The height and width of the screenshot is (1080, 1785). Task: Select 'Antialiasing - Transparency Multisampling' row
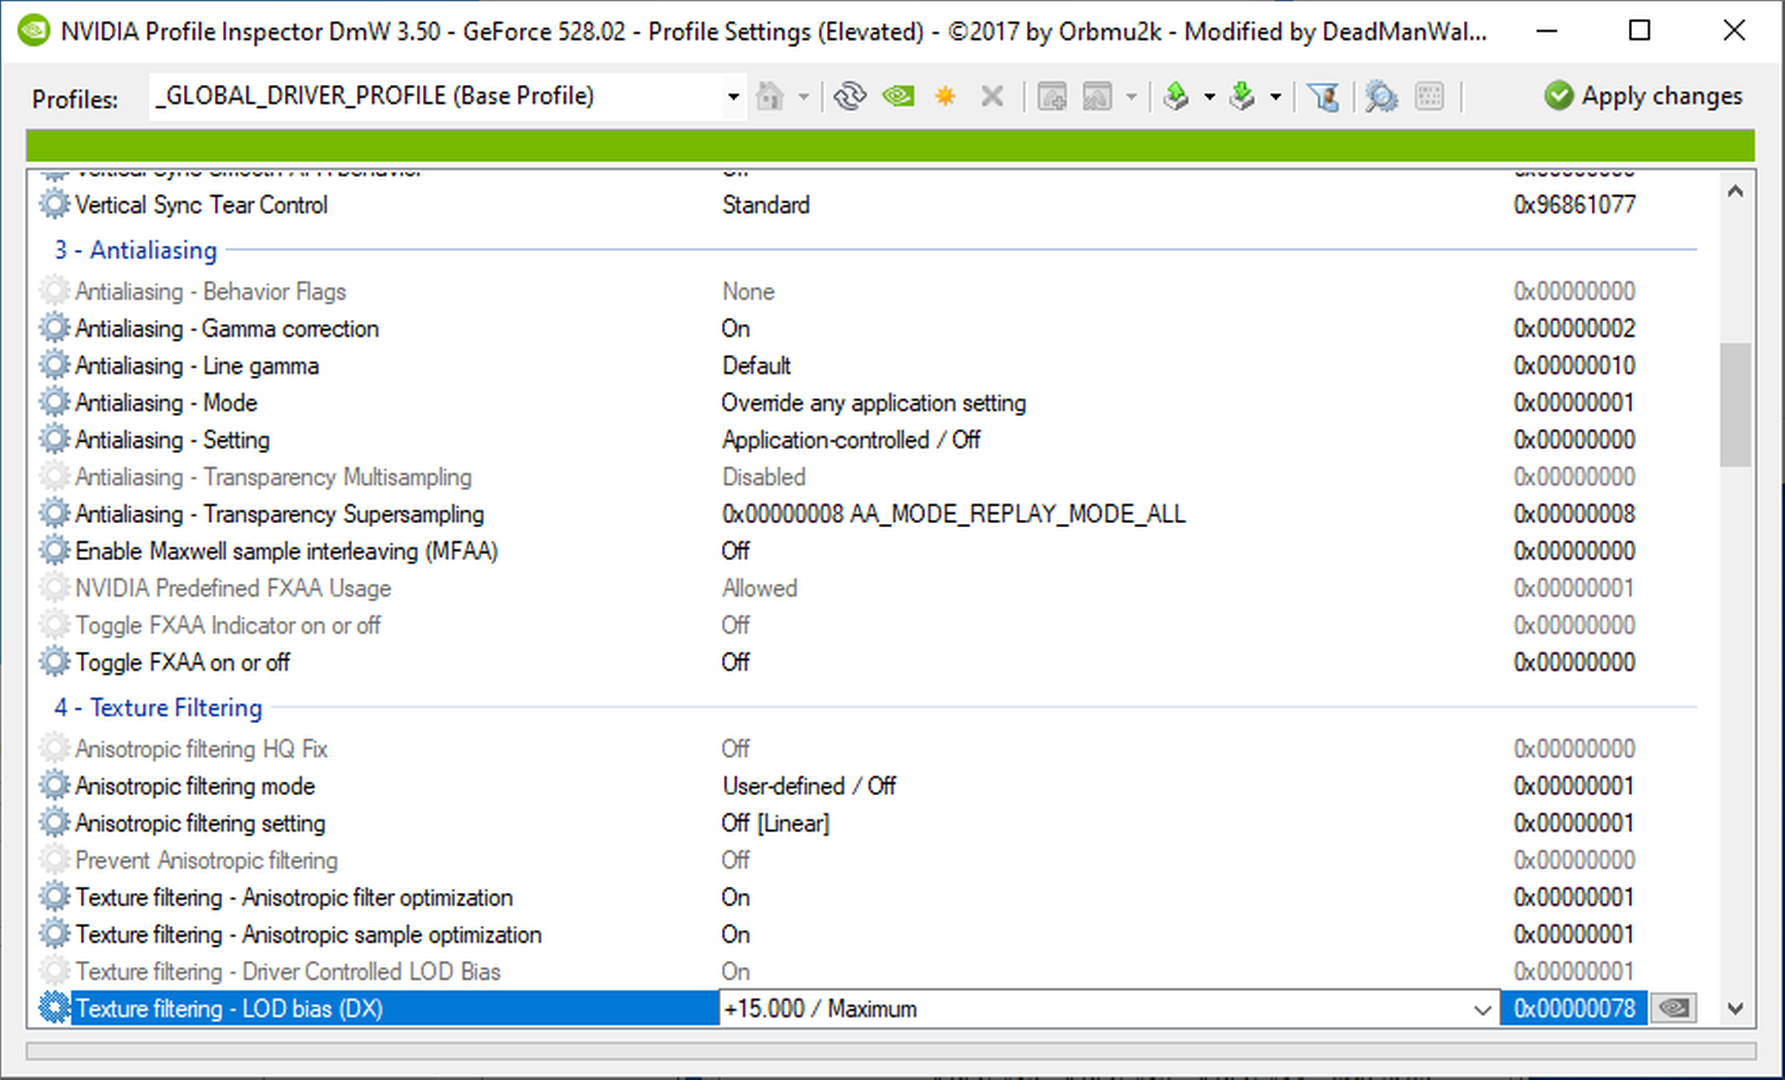[x=868, y=476]
